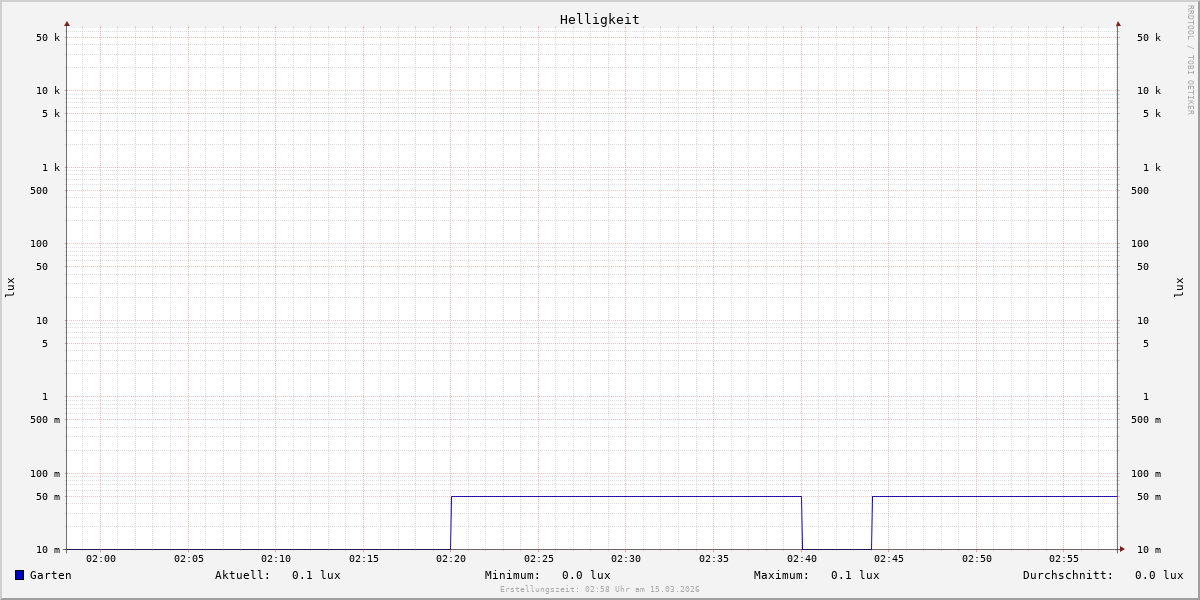Click the left axis 10 k label
Viewport: 1200px width, 600px height.
coord(48,91)
